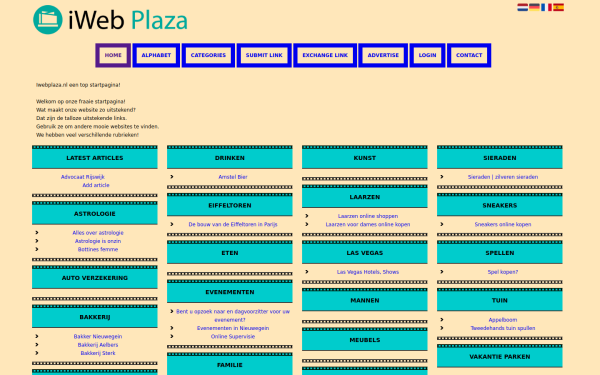Open the Bottines femme link

point(98,249)
